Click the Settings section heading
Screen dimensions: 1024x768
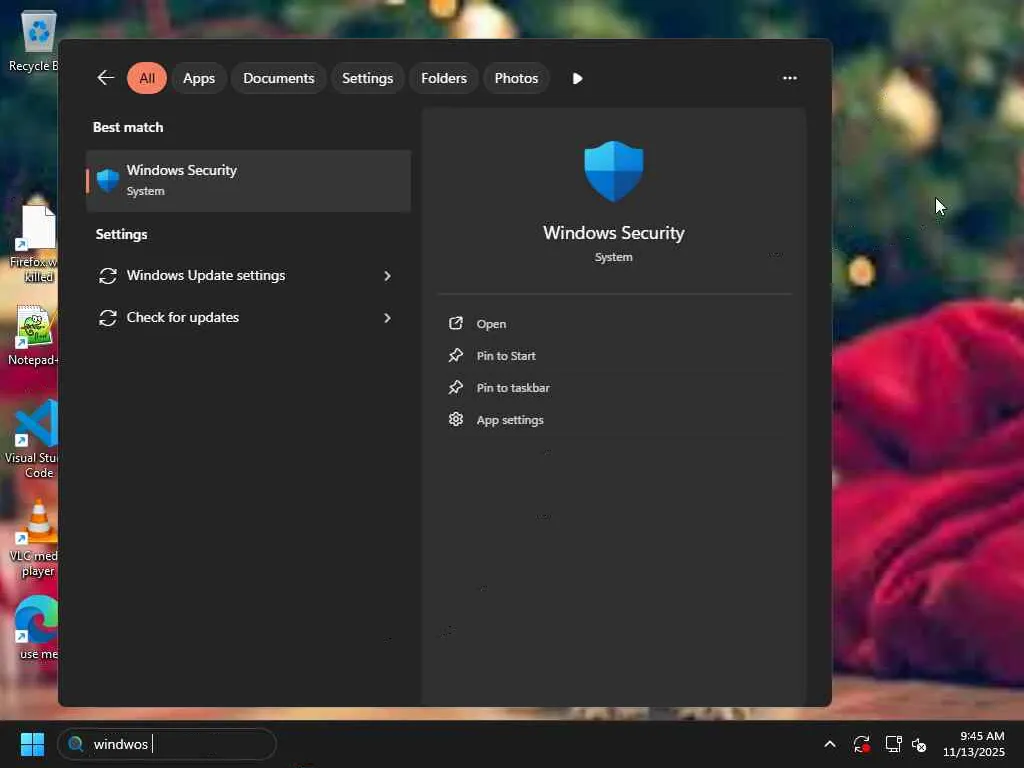point(121,234)
